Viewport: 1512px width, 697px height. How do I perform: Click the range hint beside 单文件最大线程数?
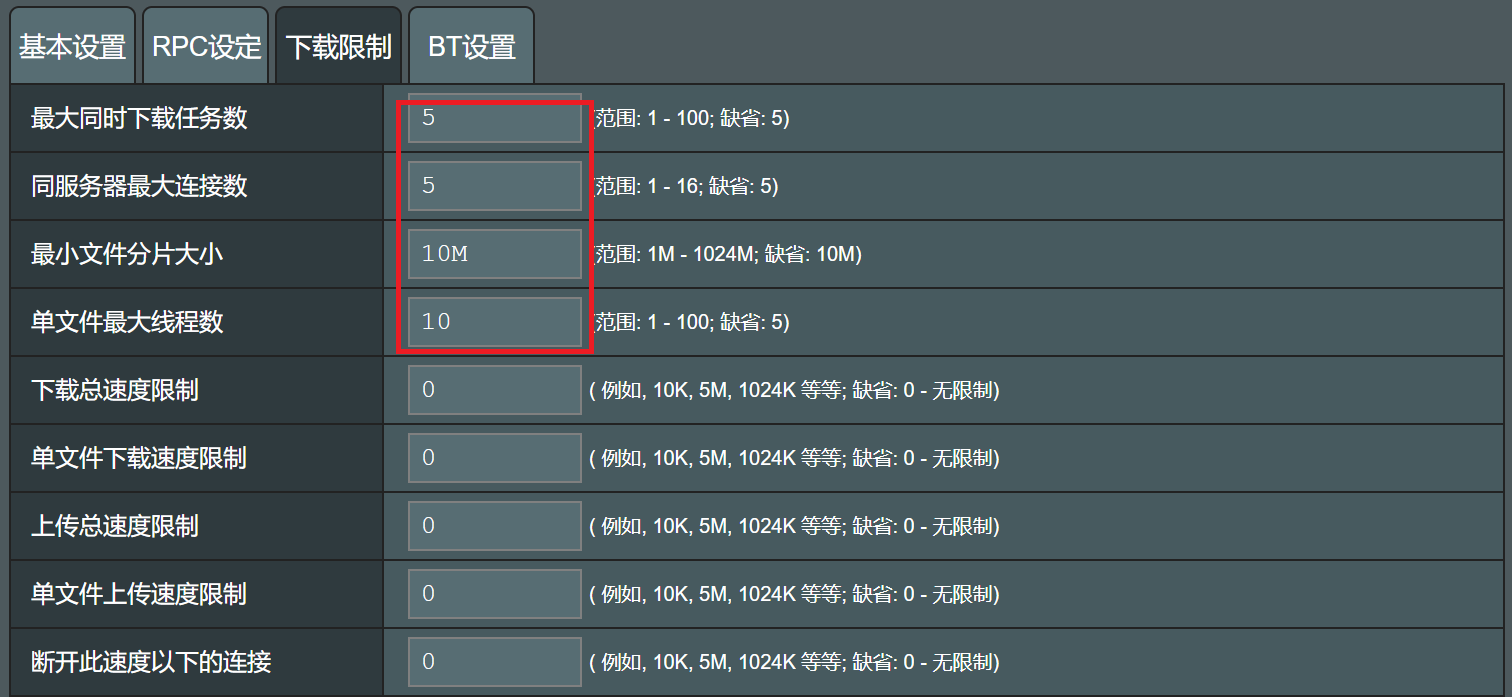[692, 322]
